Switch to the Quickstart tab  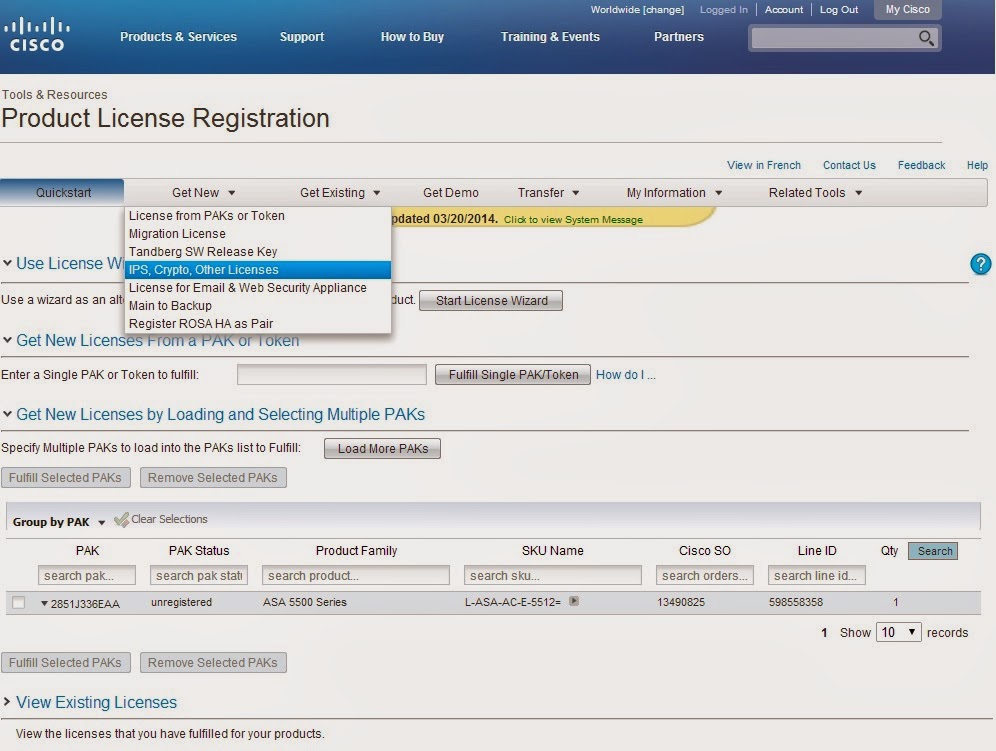tap(62, 193)
